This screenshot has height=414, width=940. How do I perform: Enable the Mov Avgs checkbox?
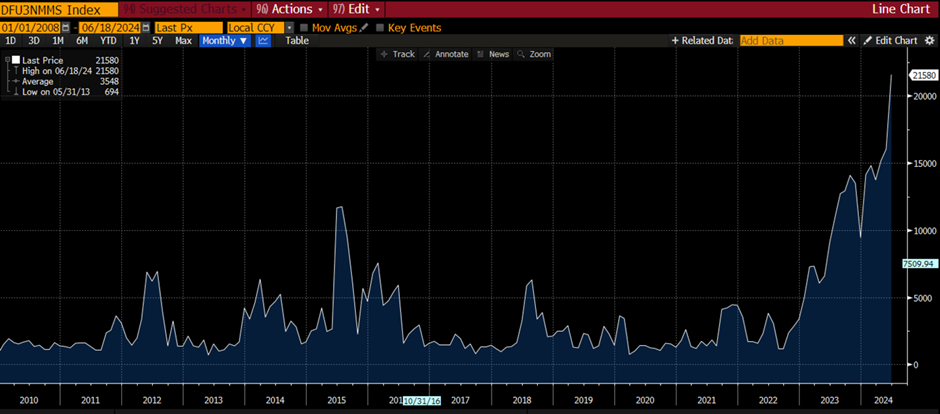pos(304,28)
